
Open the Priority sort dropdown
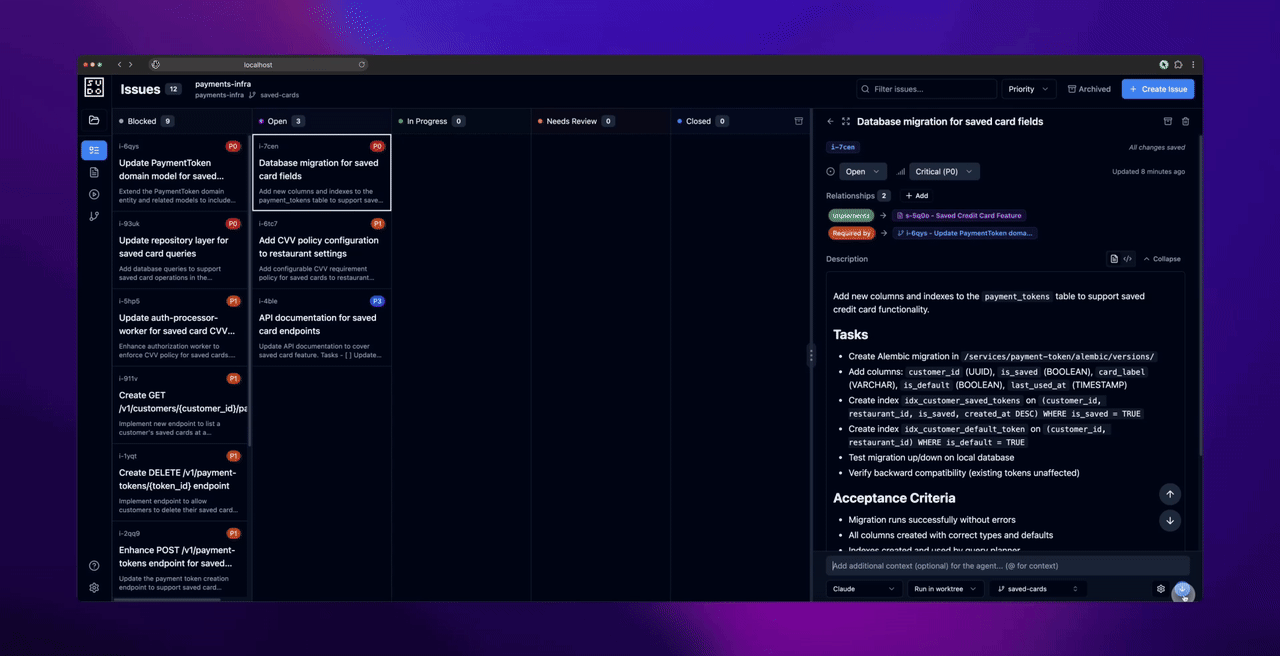coord(1028,89)
